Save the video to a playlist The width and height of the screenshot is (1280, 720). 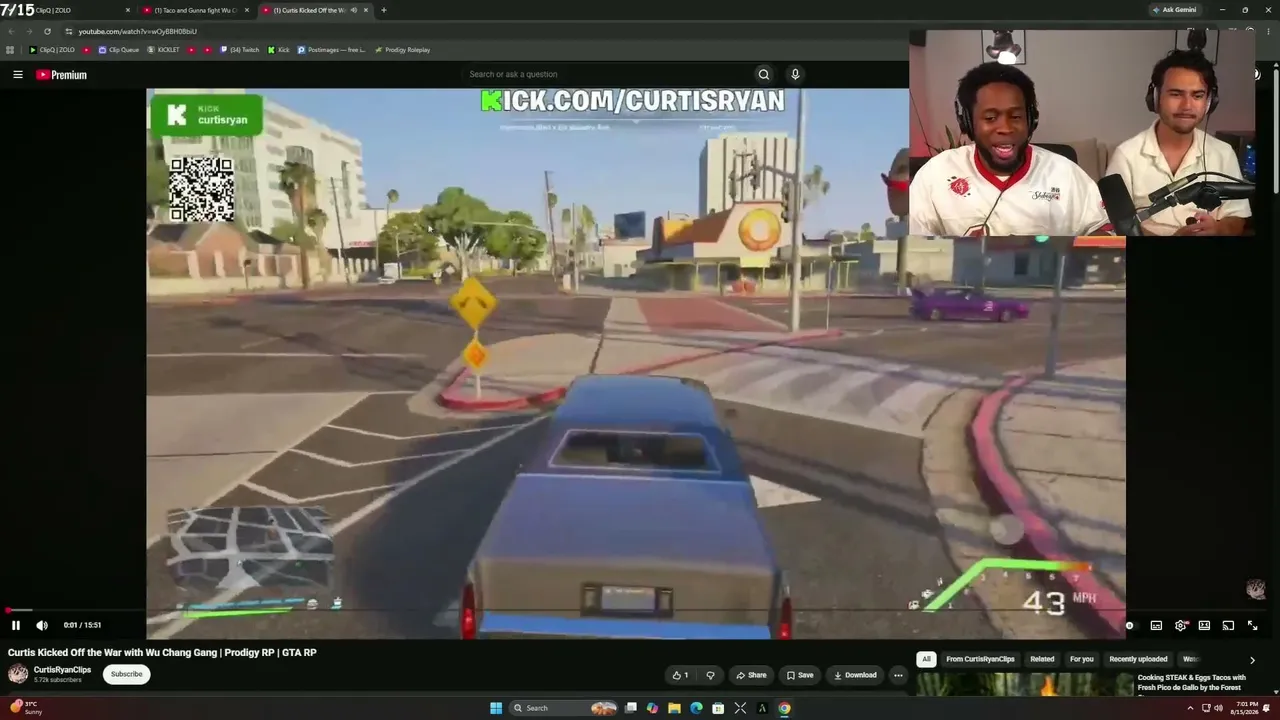pos(799,675)
